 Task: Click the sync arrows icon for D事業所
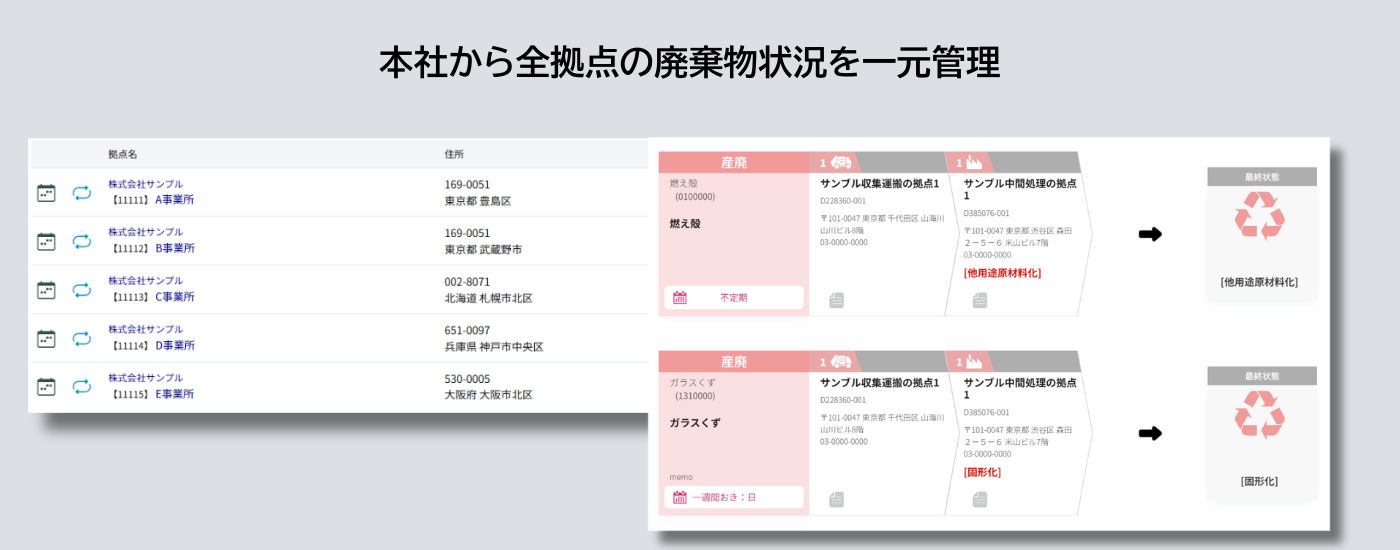pos(82,338)
